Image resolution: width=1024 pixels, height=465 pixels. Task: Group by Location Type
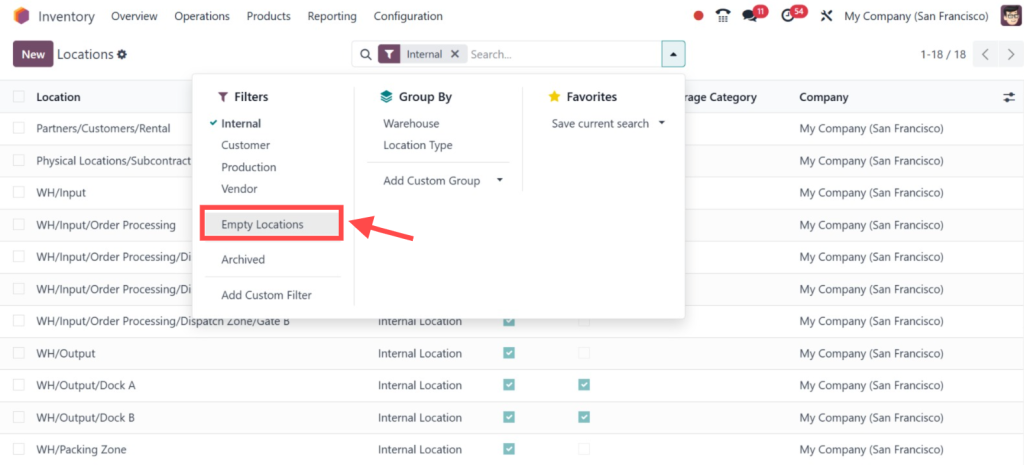point(418,145)
